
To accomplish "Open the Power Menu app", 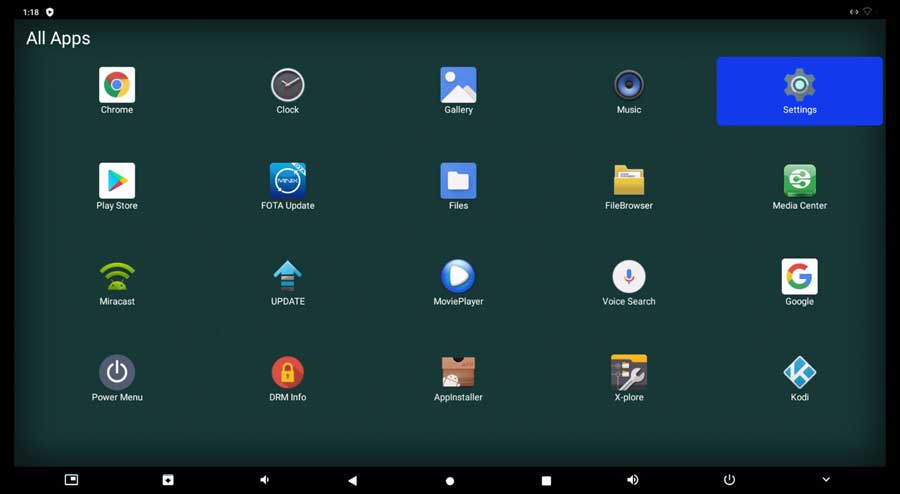I will pos(117,378).
